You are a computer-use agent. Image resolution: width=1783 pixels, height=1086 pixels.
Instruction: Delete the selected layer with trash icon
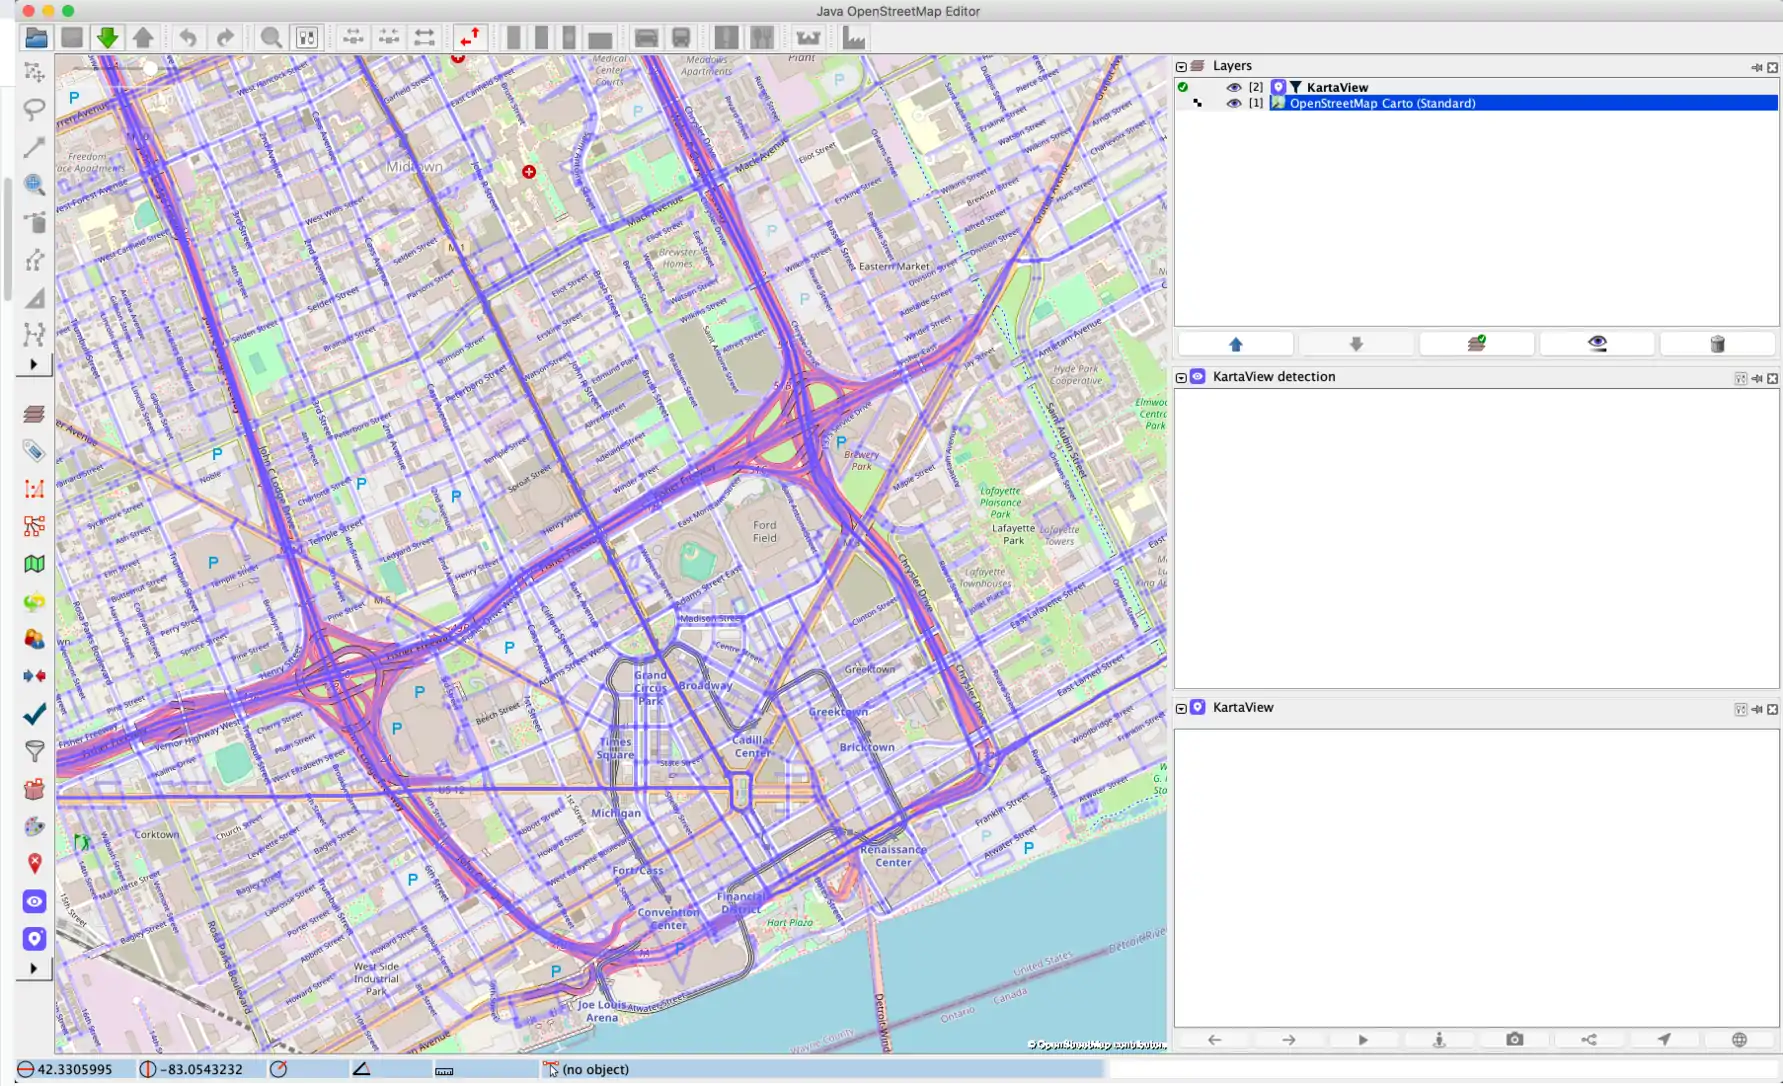[1717, 344]
